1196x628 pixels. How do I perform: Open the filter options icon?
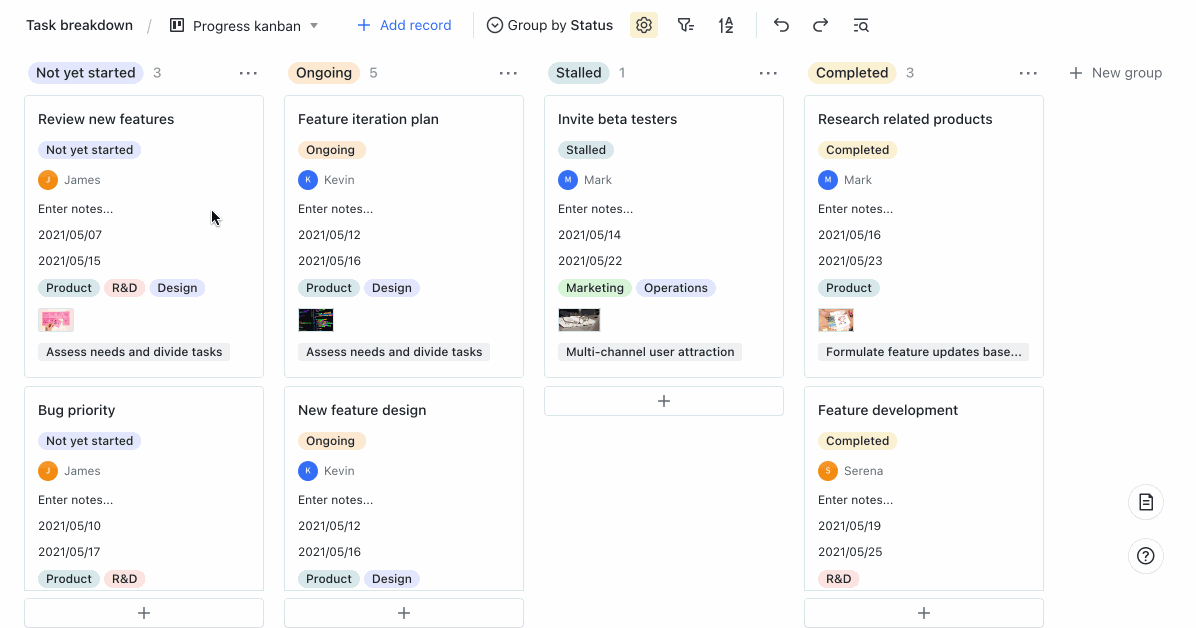pyautogui.click(x=685, y=25)
